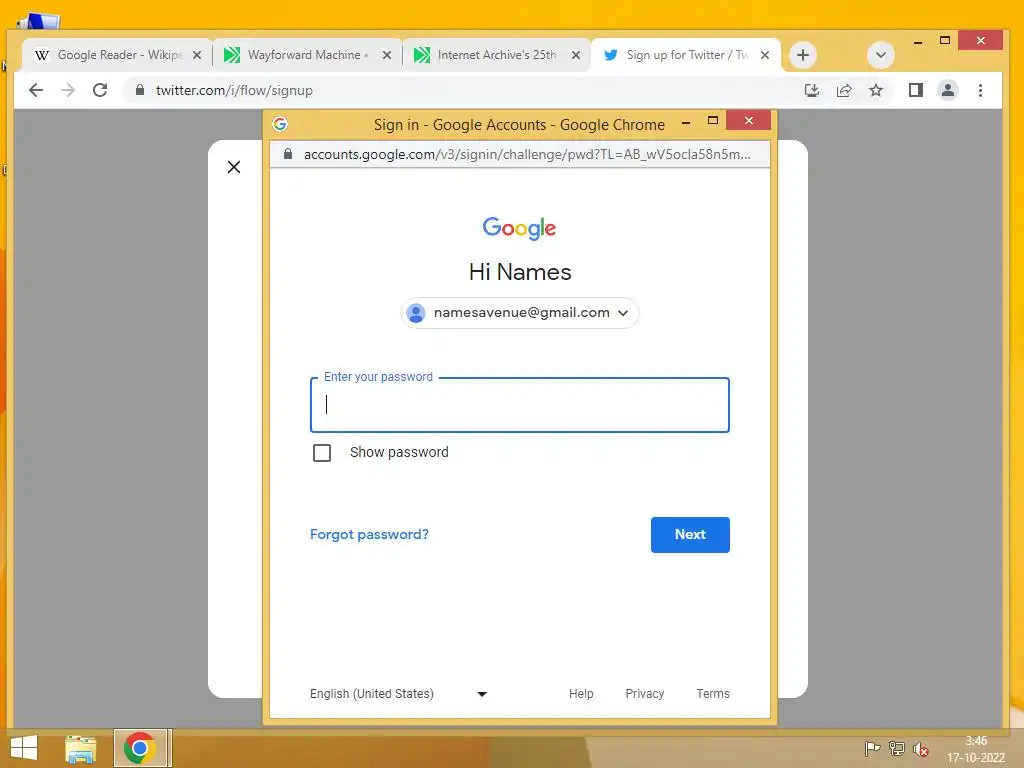Viewport: 1024px width, 768px height.
Task: Click lock icon in popup address bar
Action: pos(287,154)
